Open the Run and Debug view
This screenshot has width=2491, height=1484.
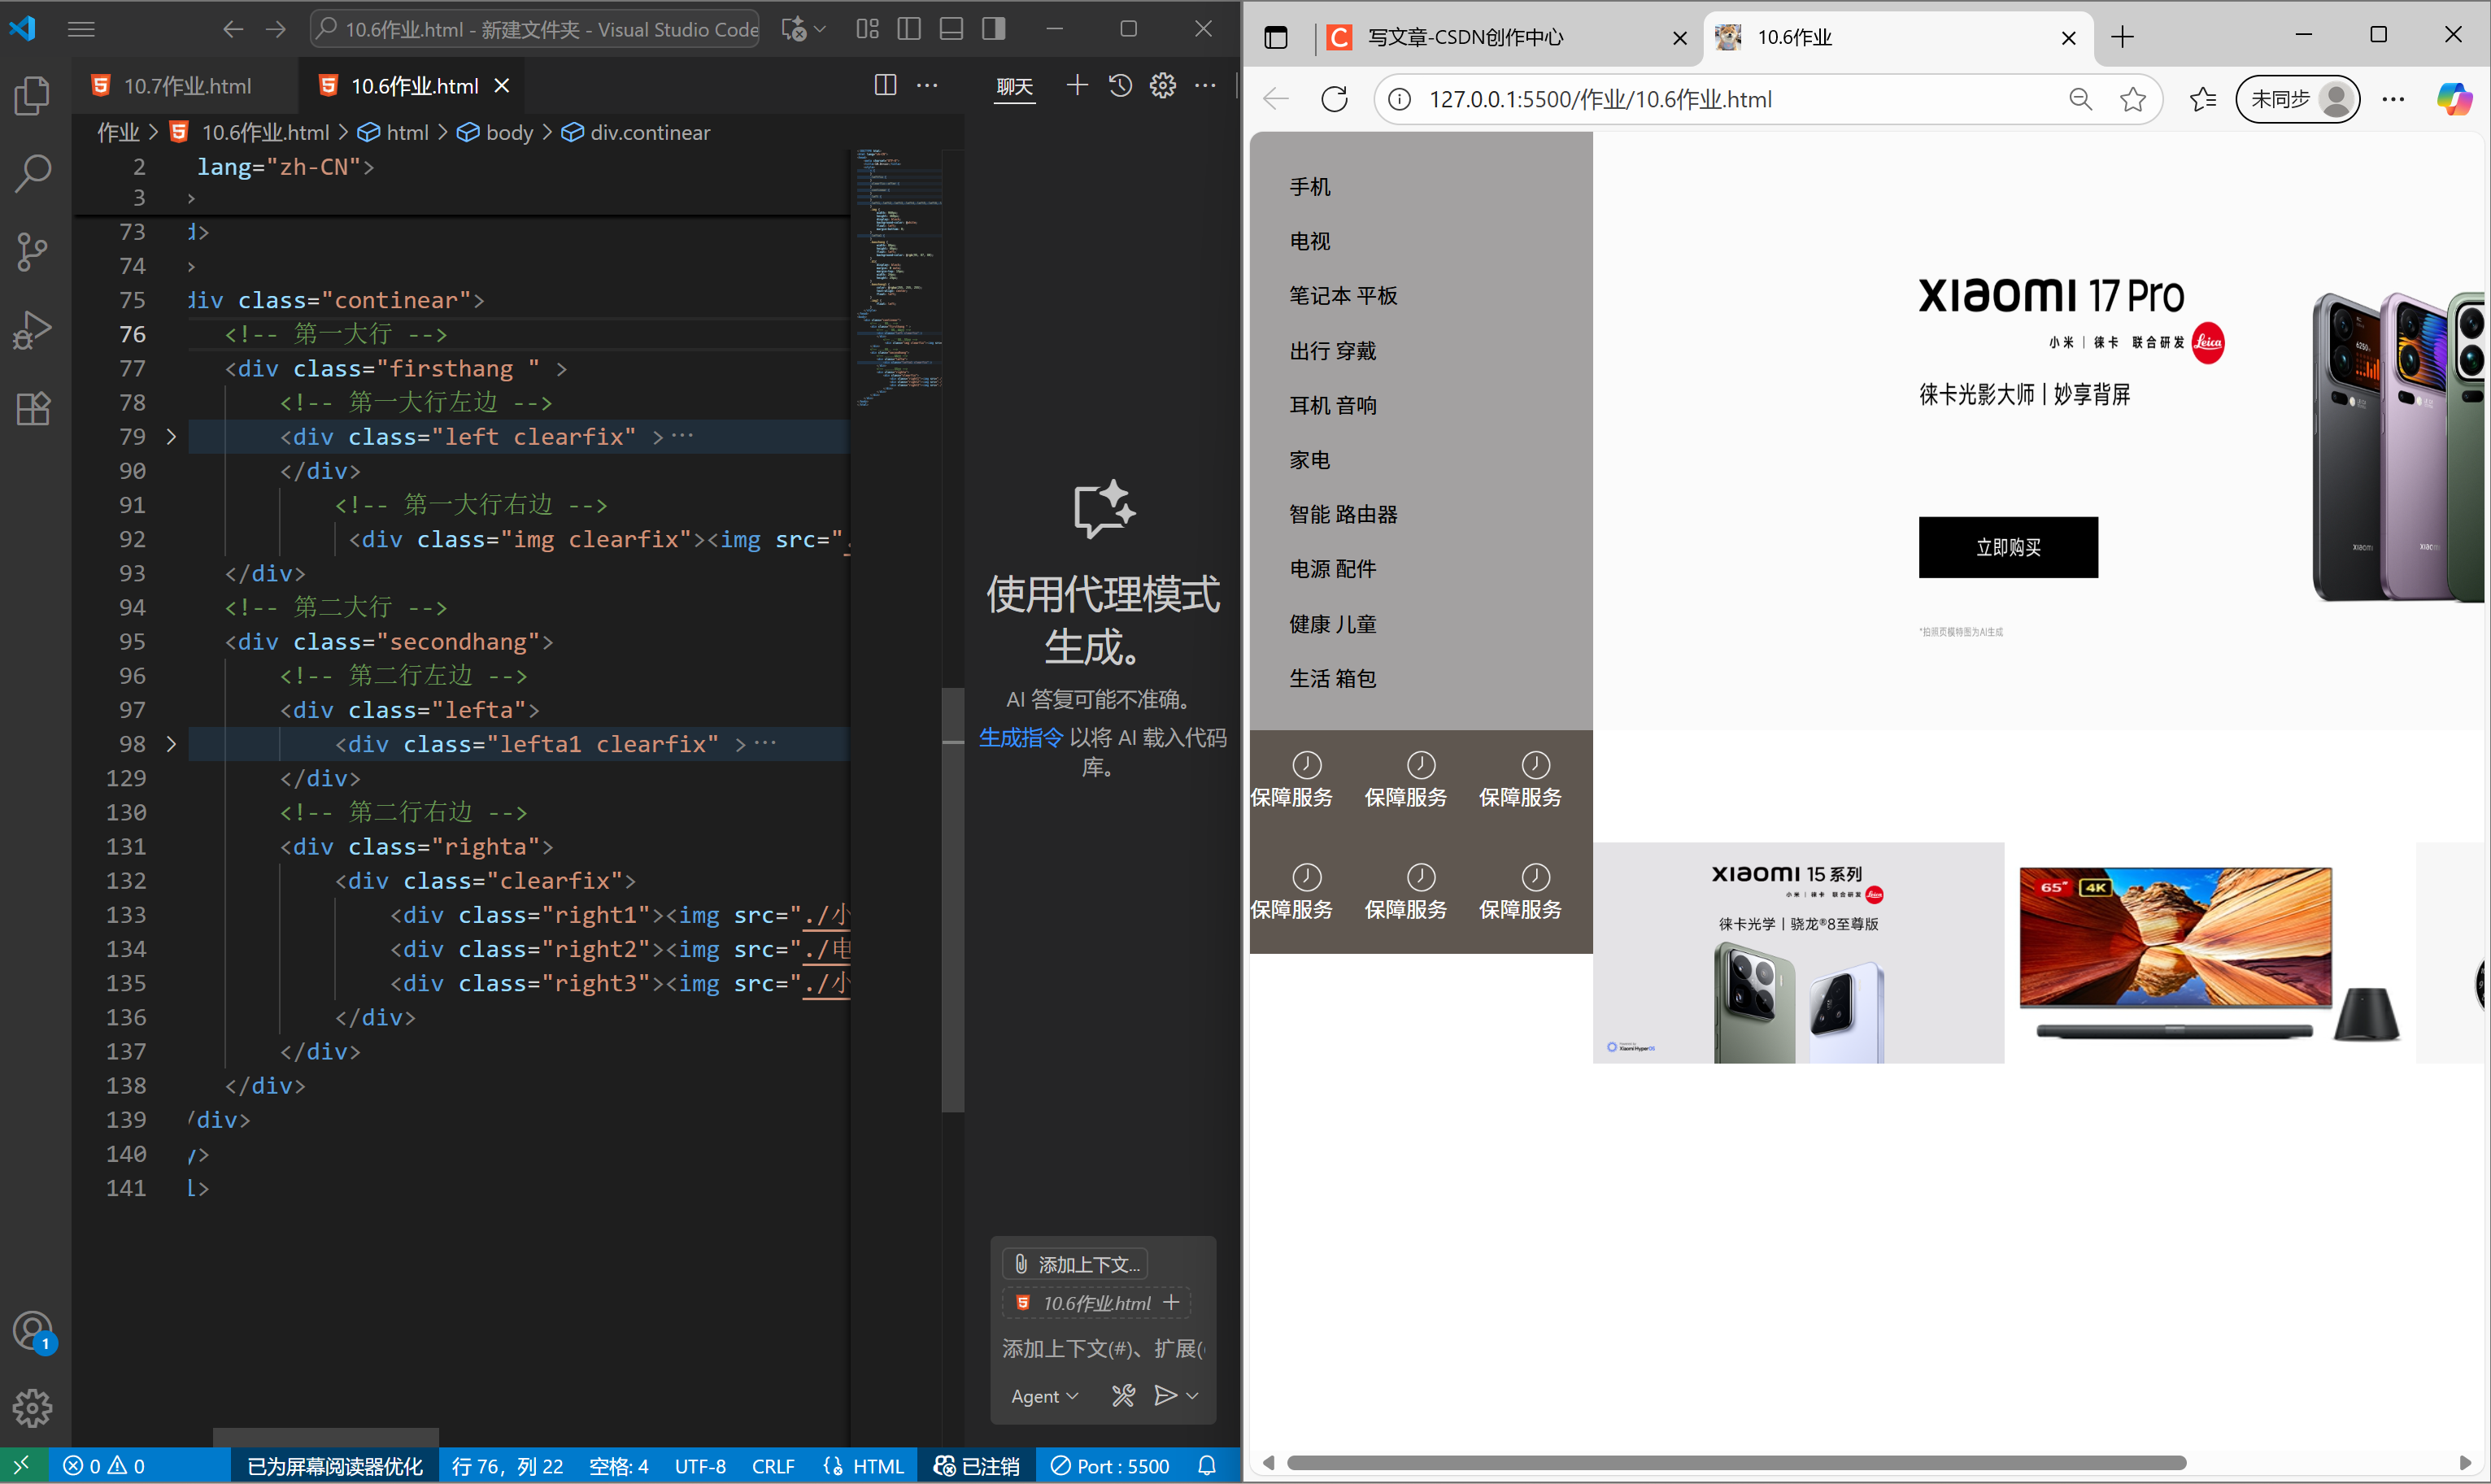point(33,330)
